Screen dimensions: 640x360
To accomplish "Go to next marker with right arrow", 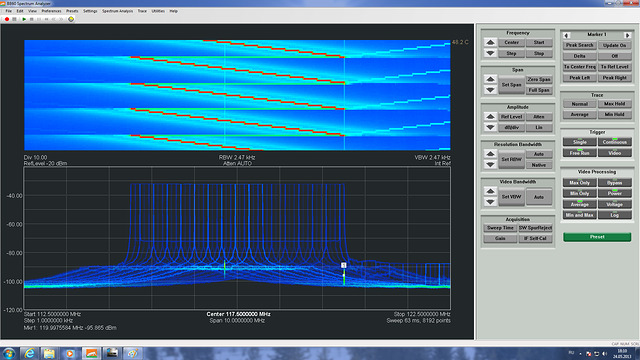I will [x=627, y=35].
